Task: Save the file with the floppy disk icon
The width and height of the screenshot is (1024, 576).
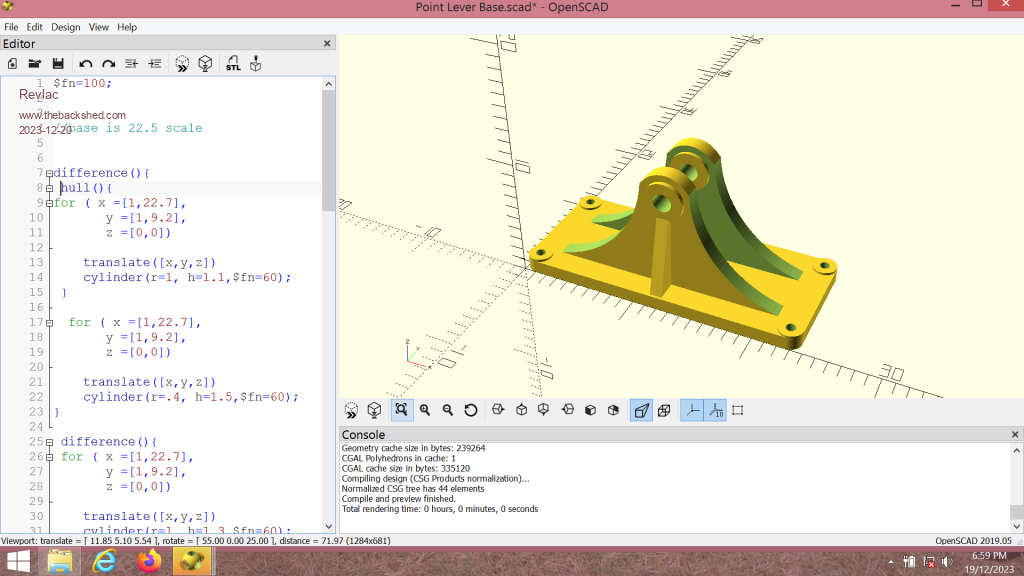Action: (x=58, y=64)
